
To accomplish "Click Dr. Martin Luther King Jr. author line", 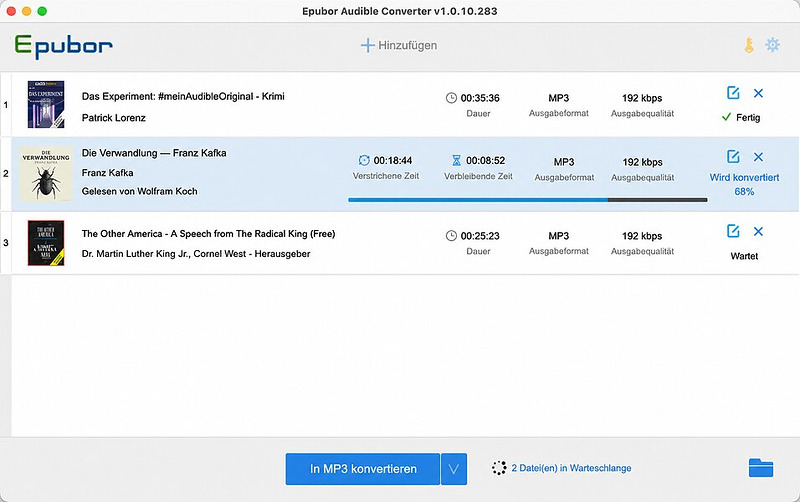I will [196, 254].
